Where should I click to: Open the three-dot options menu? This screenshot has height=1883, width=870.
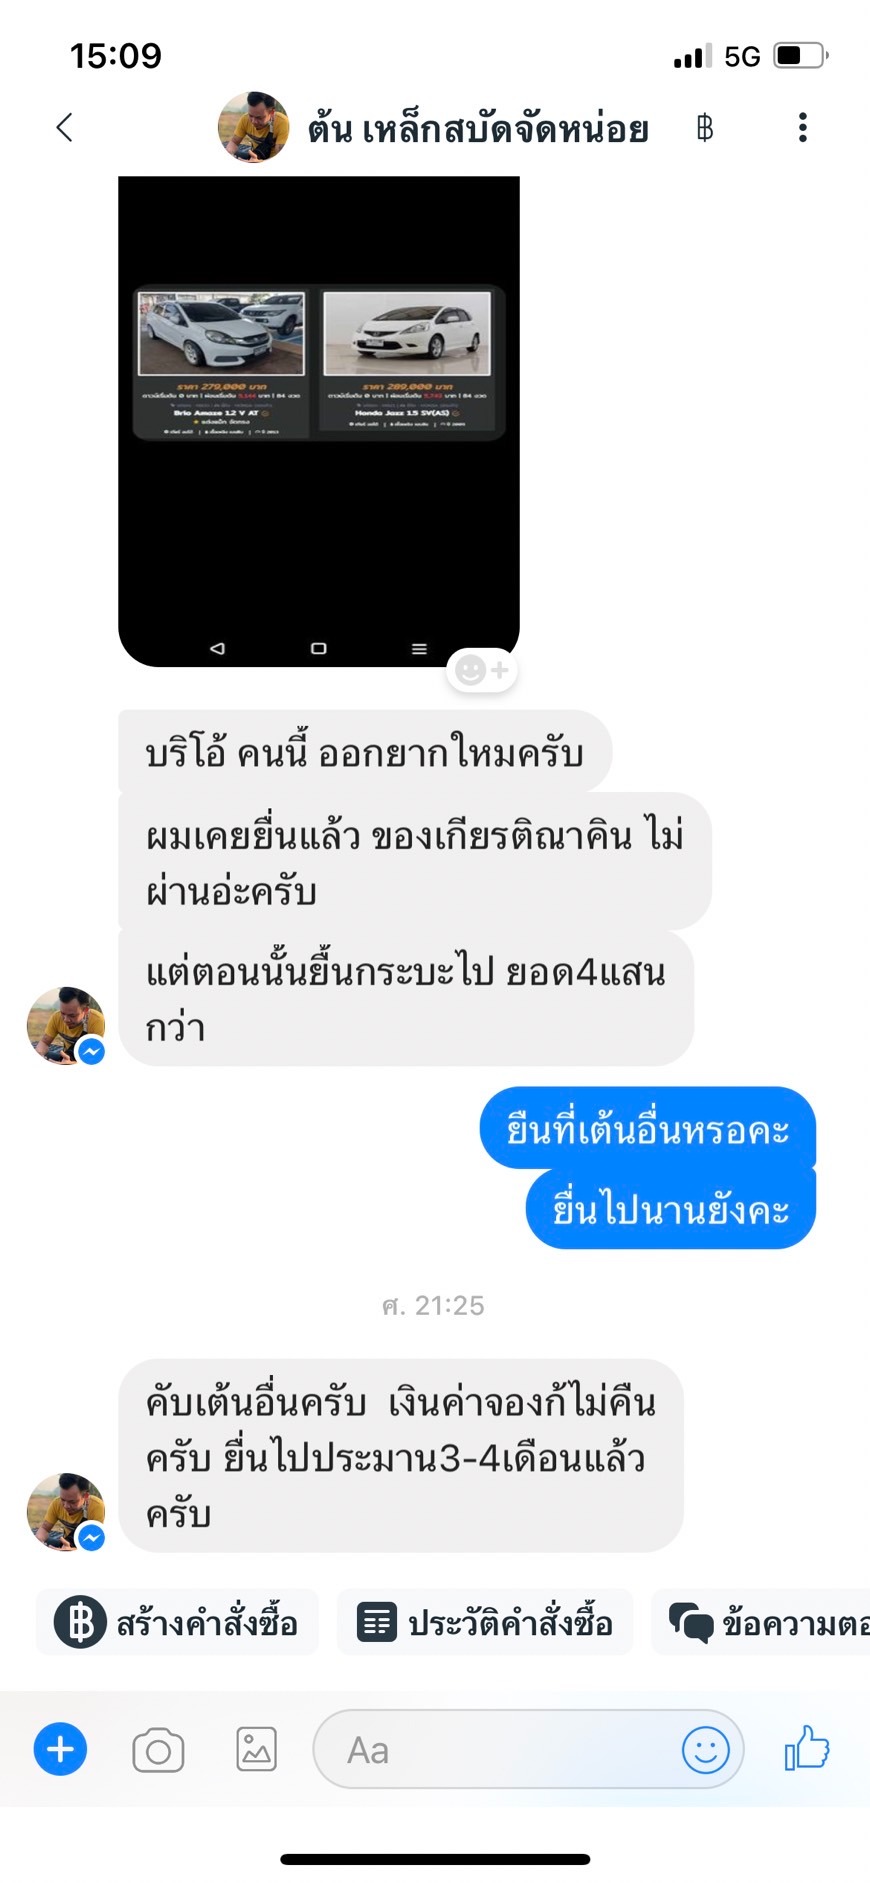802,127
